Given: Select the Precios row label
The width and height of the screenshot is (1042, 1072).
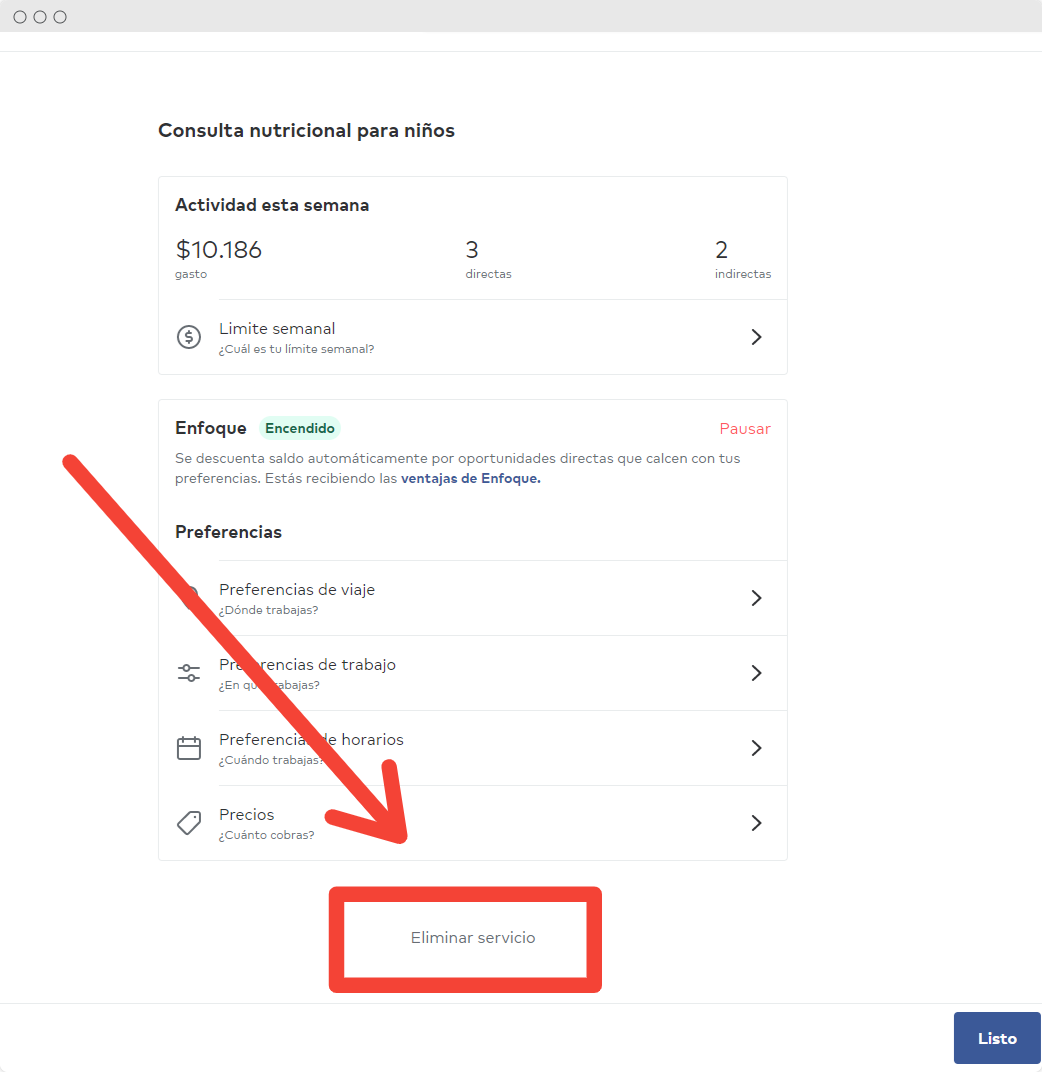Looking at the screenshot, I should tap(246, 815).
